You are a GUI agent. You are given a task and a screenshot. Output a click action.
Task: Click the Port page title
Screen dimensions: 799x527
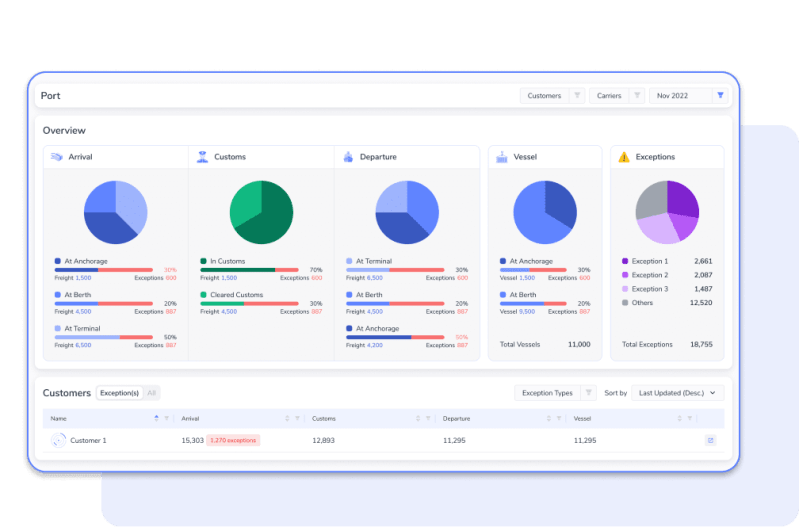click(50, 96)
